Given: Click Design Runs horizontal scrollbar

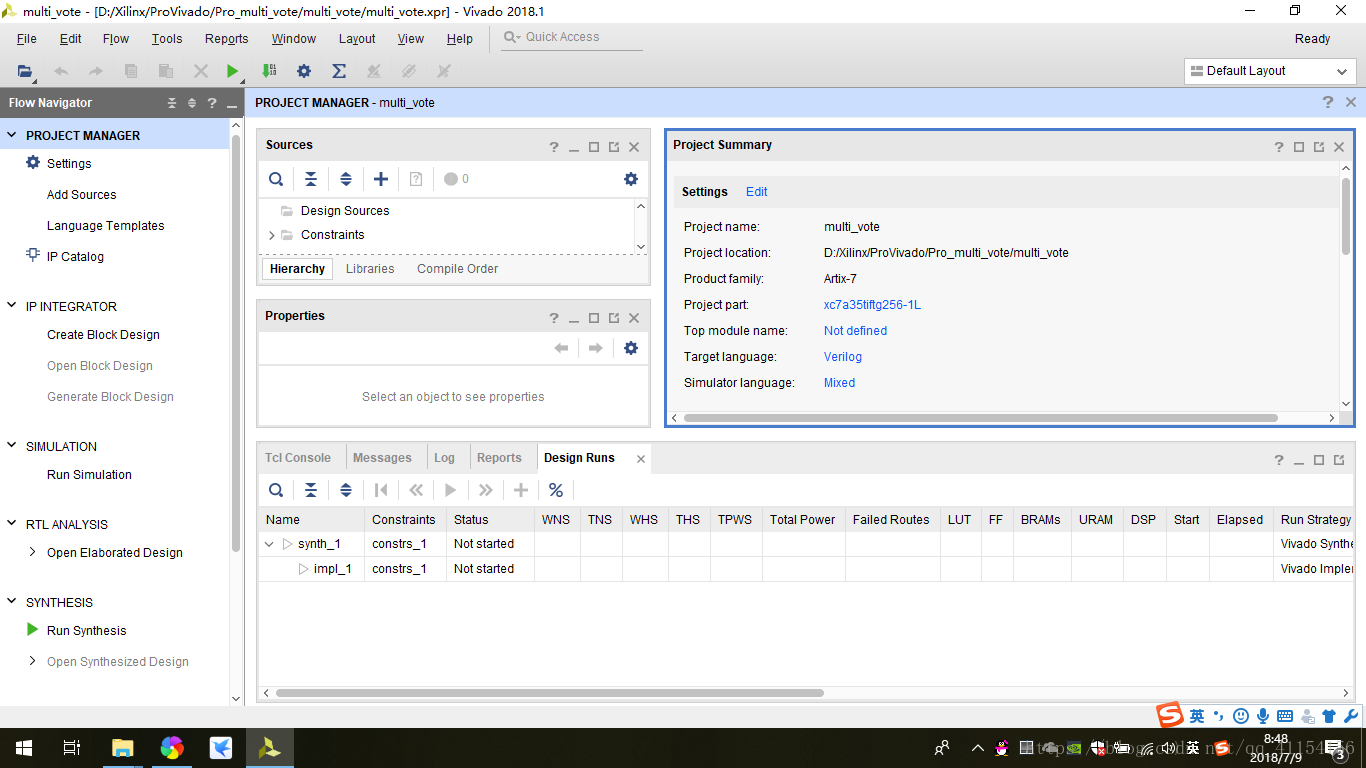Looking at the screenshot, I should tap(550, 693).
